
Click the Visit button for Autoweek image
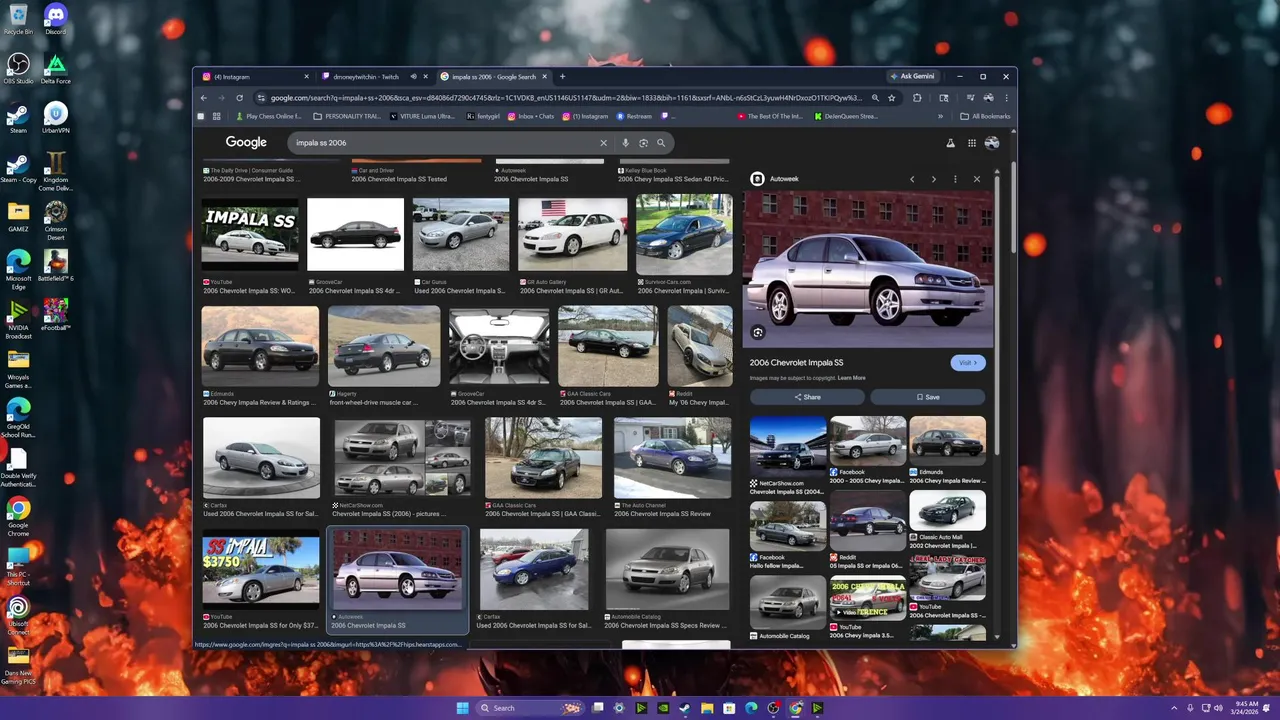967,363
